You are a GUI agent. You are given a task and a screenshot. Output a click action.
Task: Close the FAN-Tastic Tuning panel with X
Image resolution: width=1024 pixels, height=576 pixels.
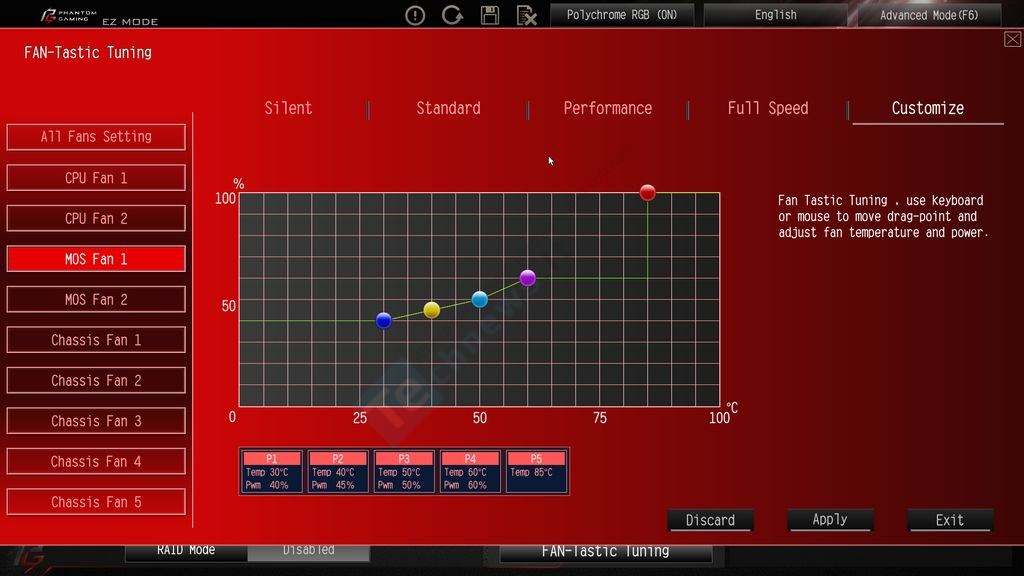[x=1012, y=39]
